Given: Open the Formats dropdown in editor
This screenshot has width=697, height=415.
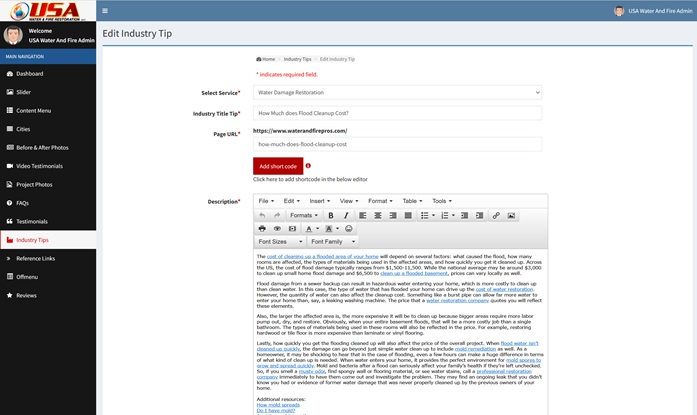Looking at the screenshot, I should coord(303,215).
